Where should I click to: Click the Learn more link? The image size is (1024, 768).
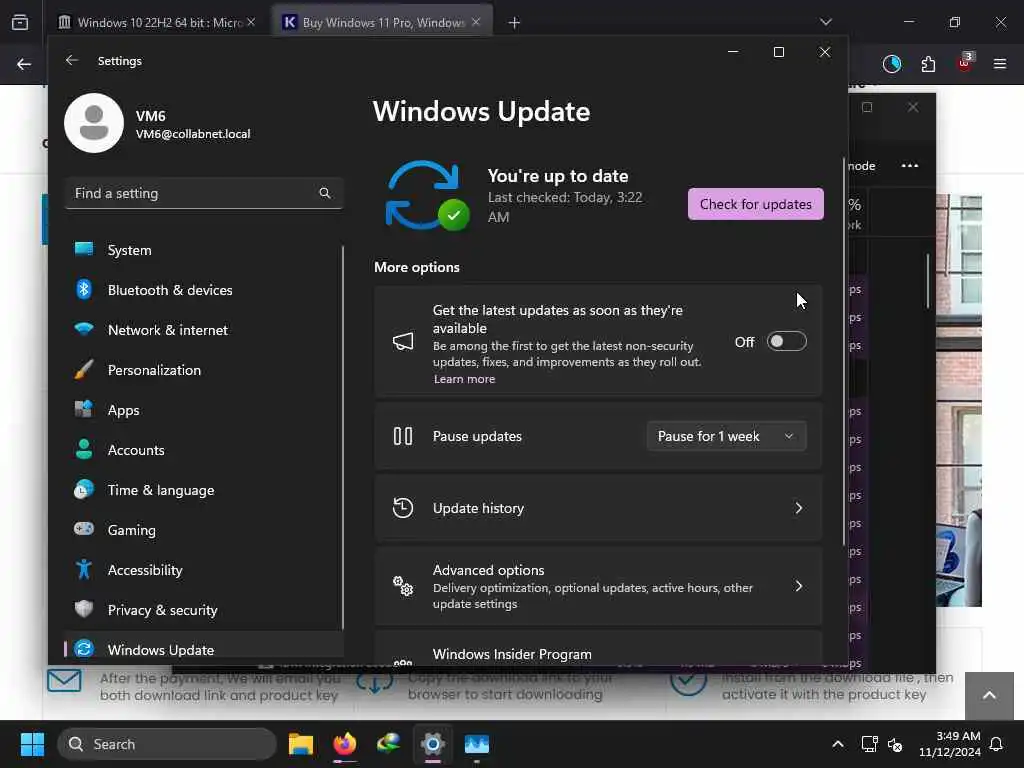tap(464, 379)
